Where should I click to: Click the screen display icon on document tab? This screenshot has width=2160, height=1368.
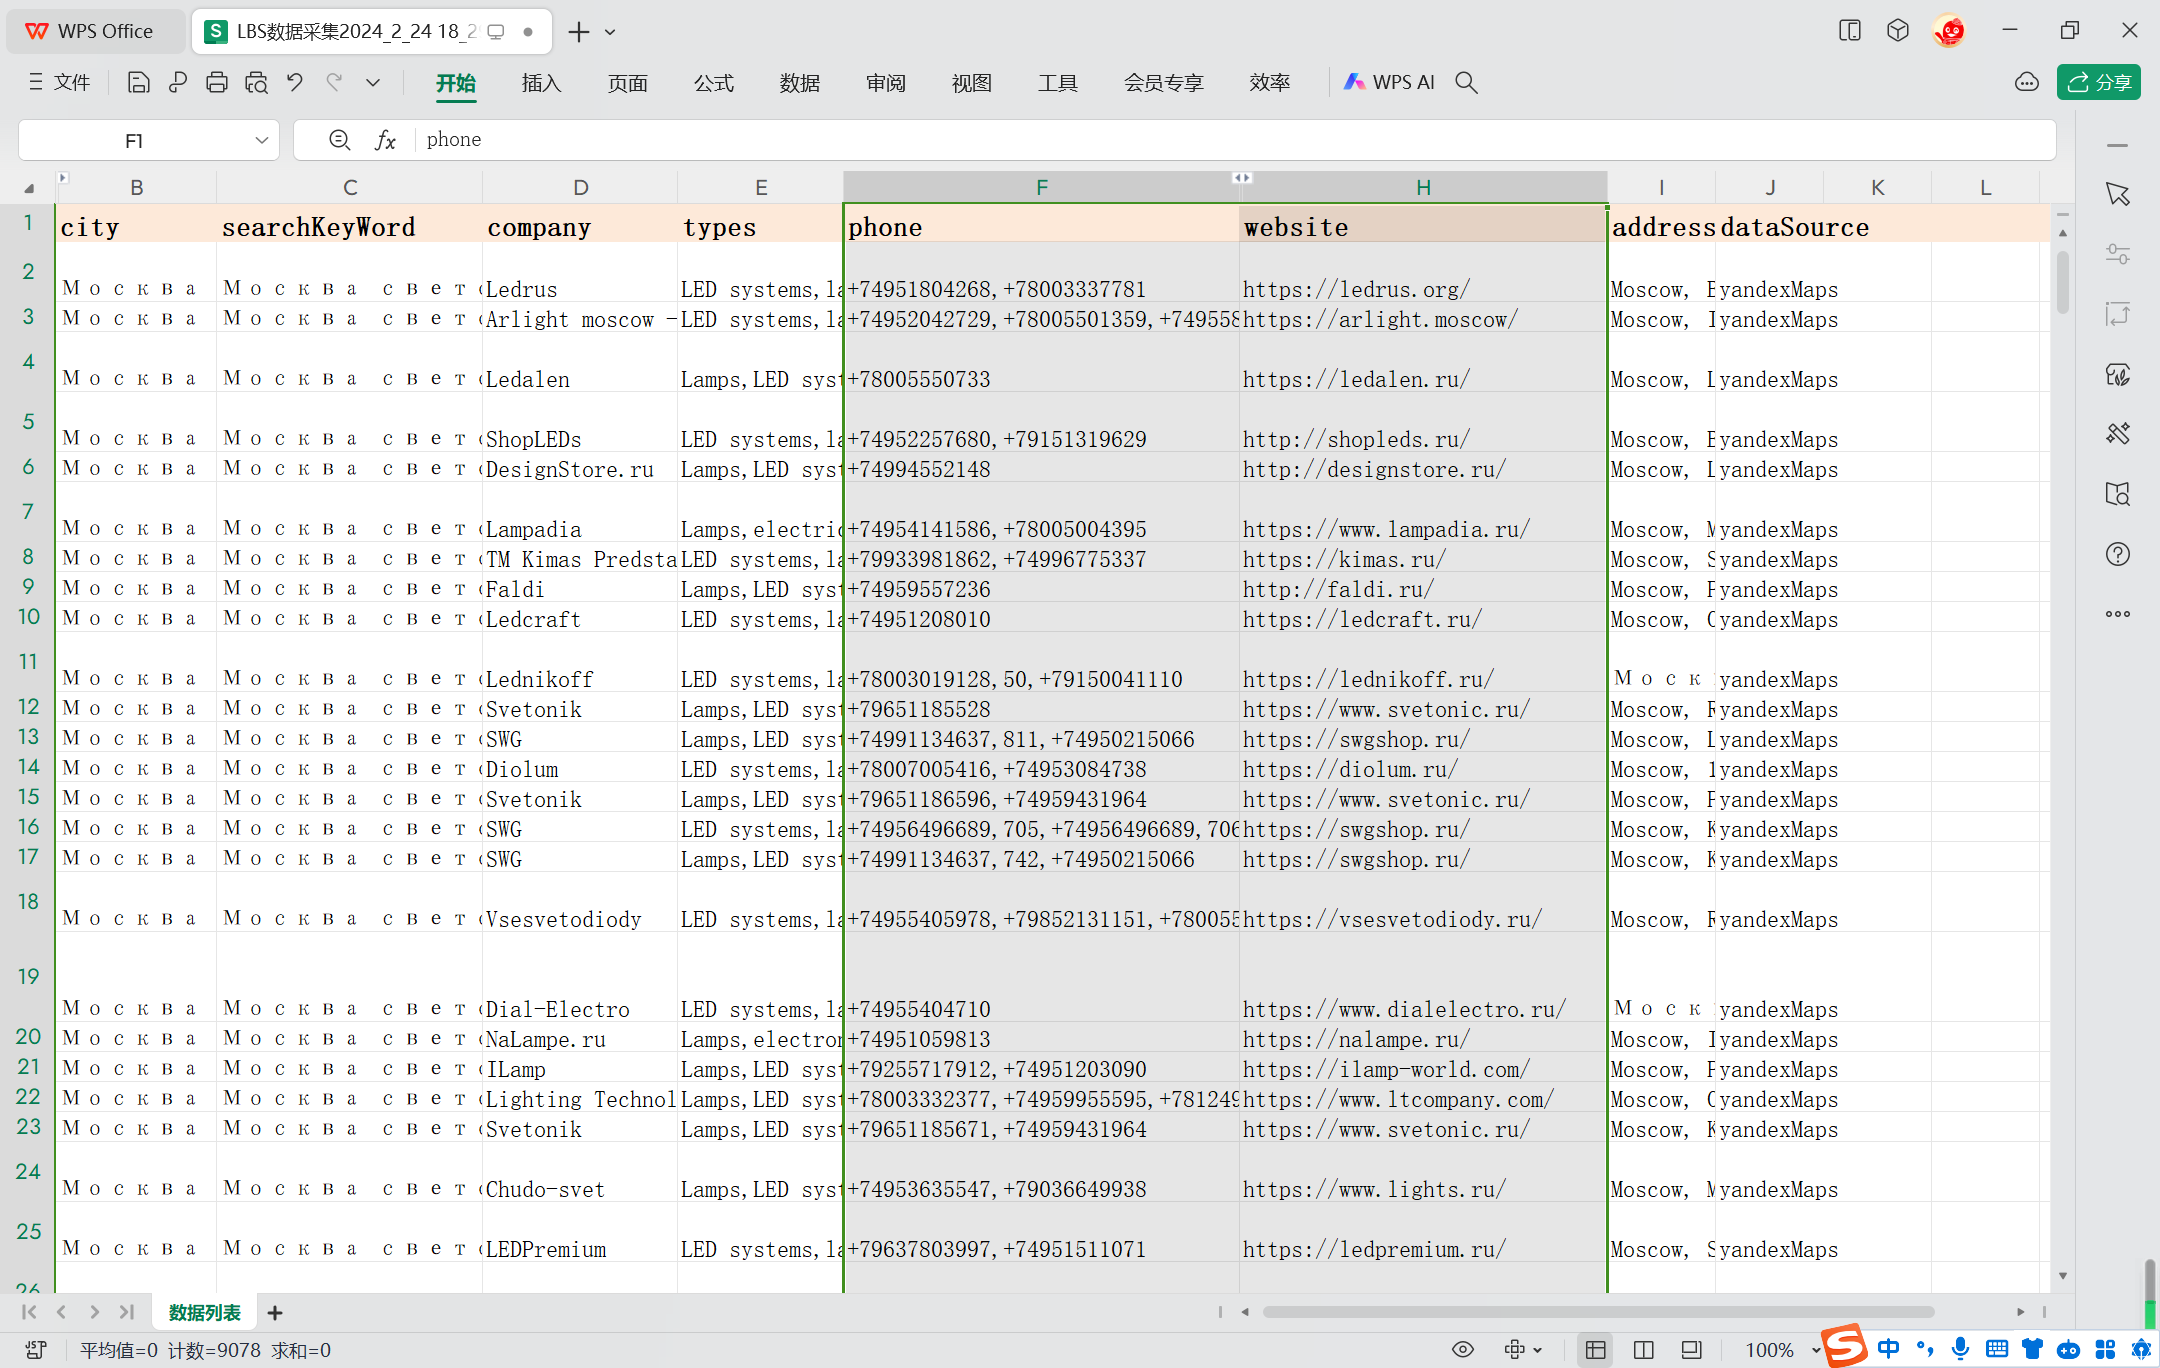pos(496,32)
